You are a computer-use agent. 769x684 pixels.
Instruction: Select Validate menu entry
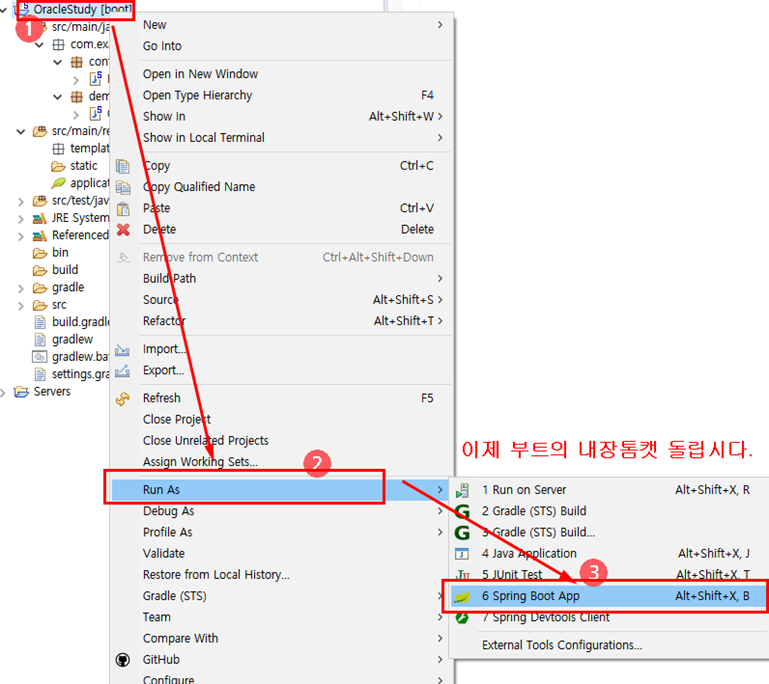click(281, 553)
